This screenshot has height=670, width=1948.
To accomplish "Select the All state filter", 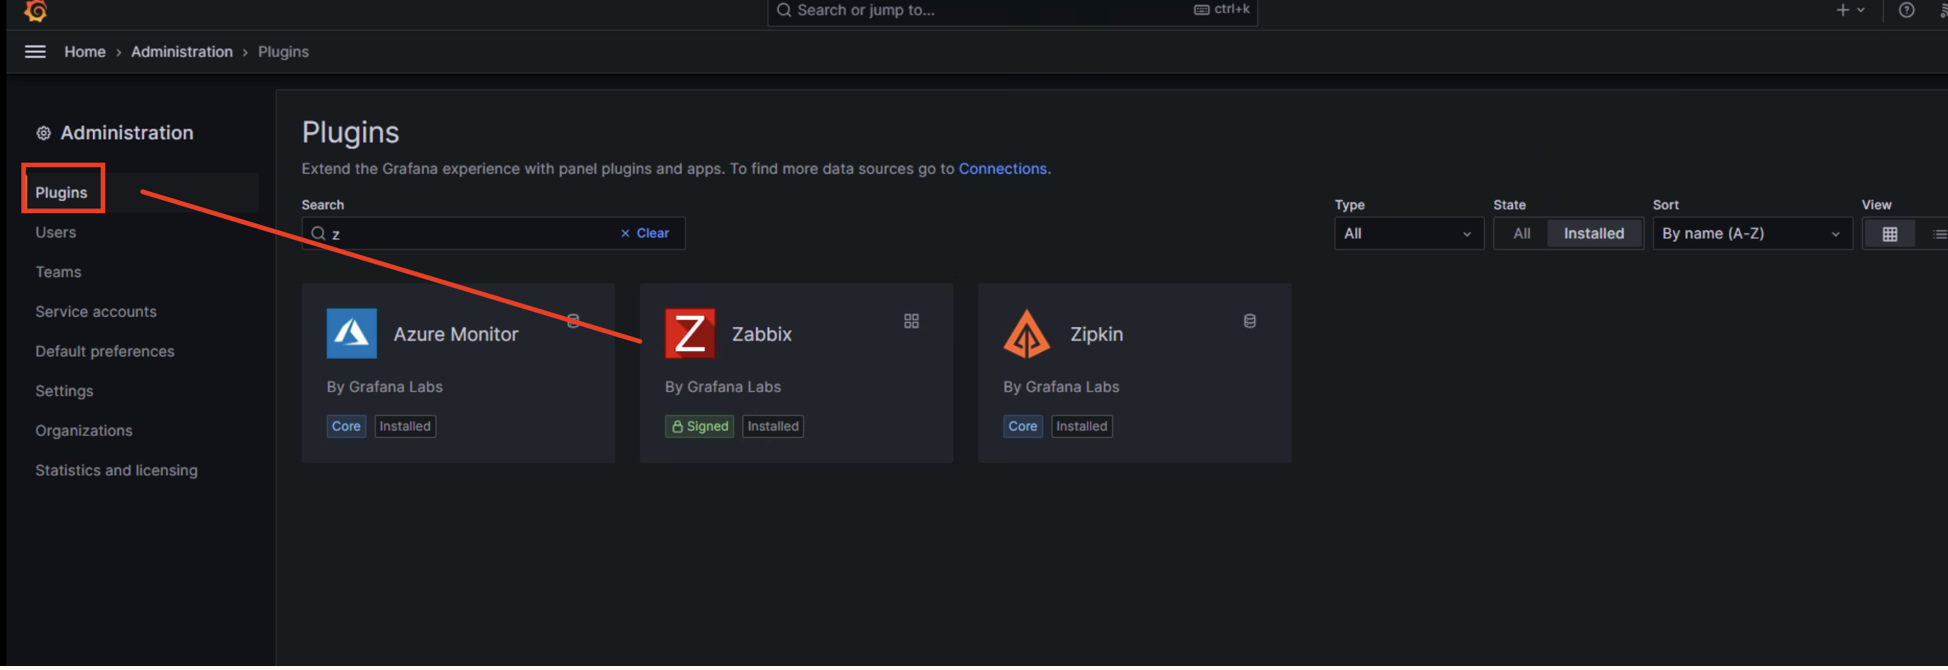I will point(1521,233).
